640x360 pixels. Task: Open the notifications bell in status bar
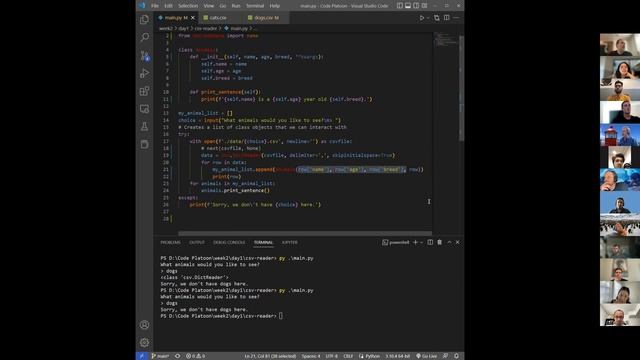456,356
